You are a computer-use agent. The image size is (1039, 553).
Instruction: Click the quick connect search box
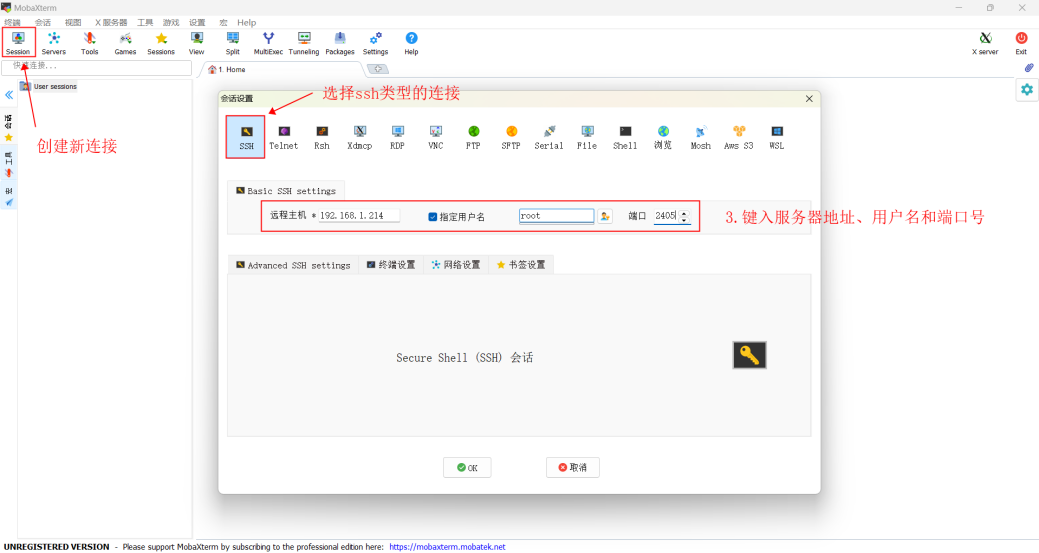[97, 66]
